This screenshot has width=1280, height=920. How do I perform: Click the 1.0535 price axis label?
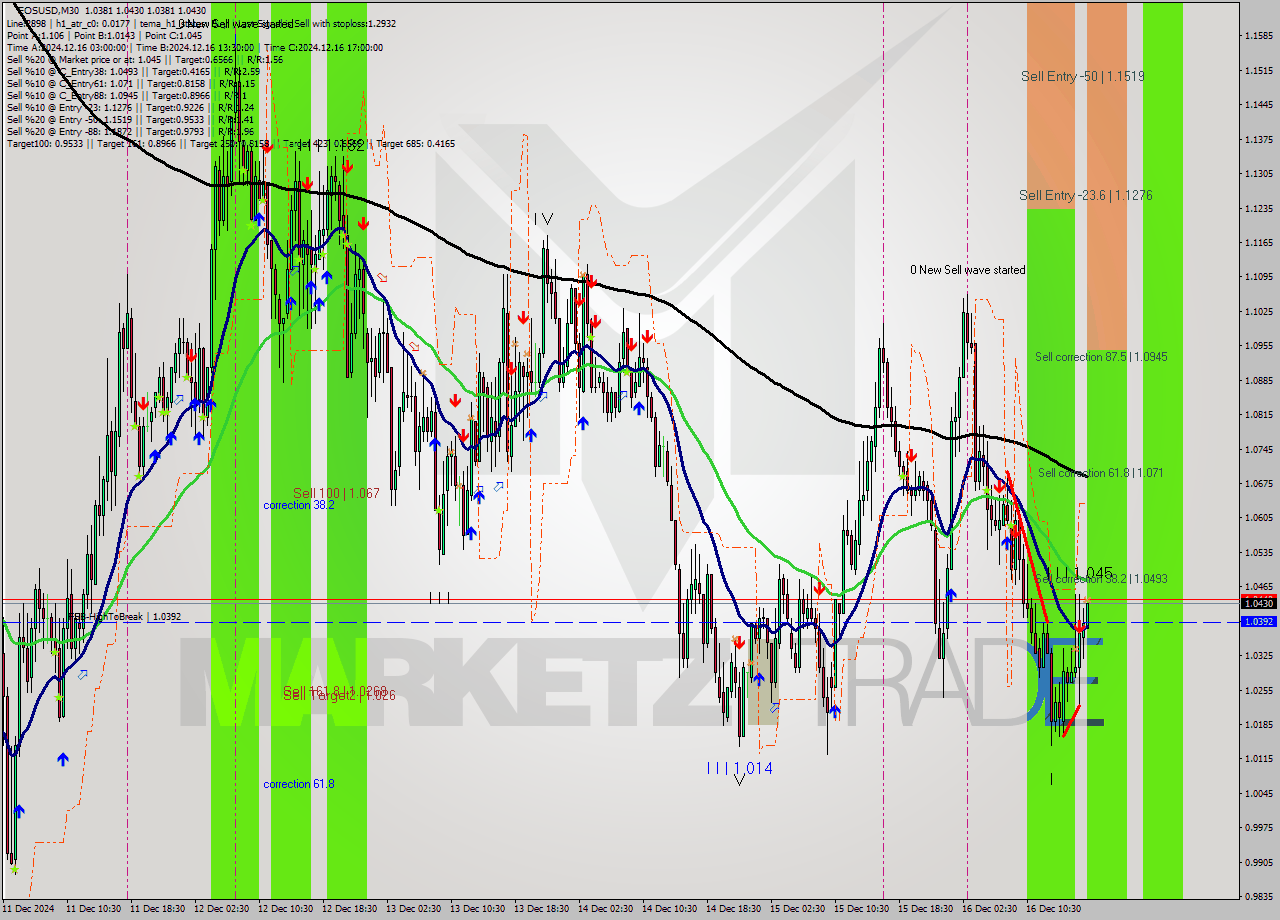point(1259,552)
